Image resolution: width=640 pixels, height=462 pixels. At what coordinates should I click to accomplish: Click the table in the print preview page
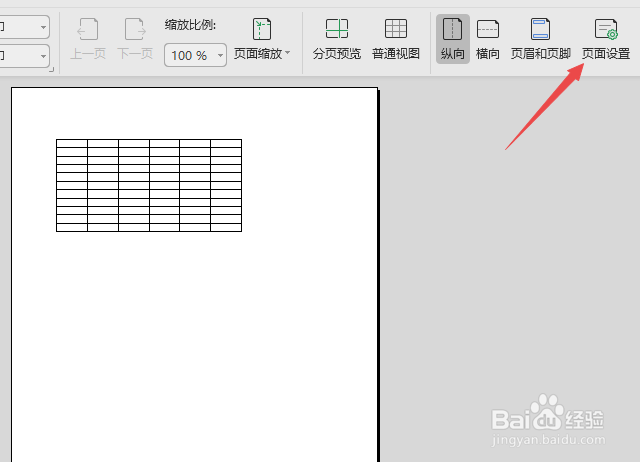(x=149, y=185)
